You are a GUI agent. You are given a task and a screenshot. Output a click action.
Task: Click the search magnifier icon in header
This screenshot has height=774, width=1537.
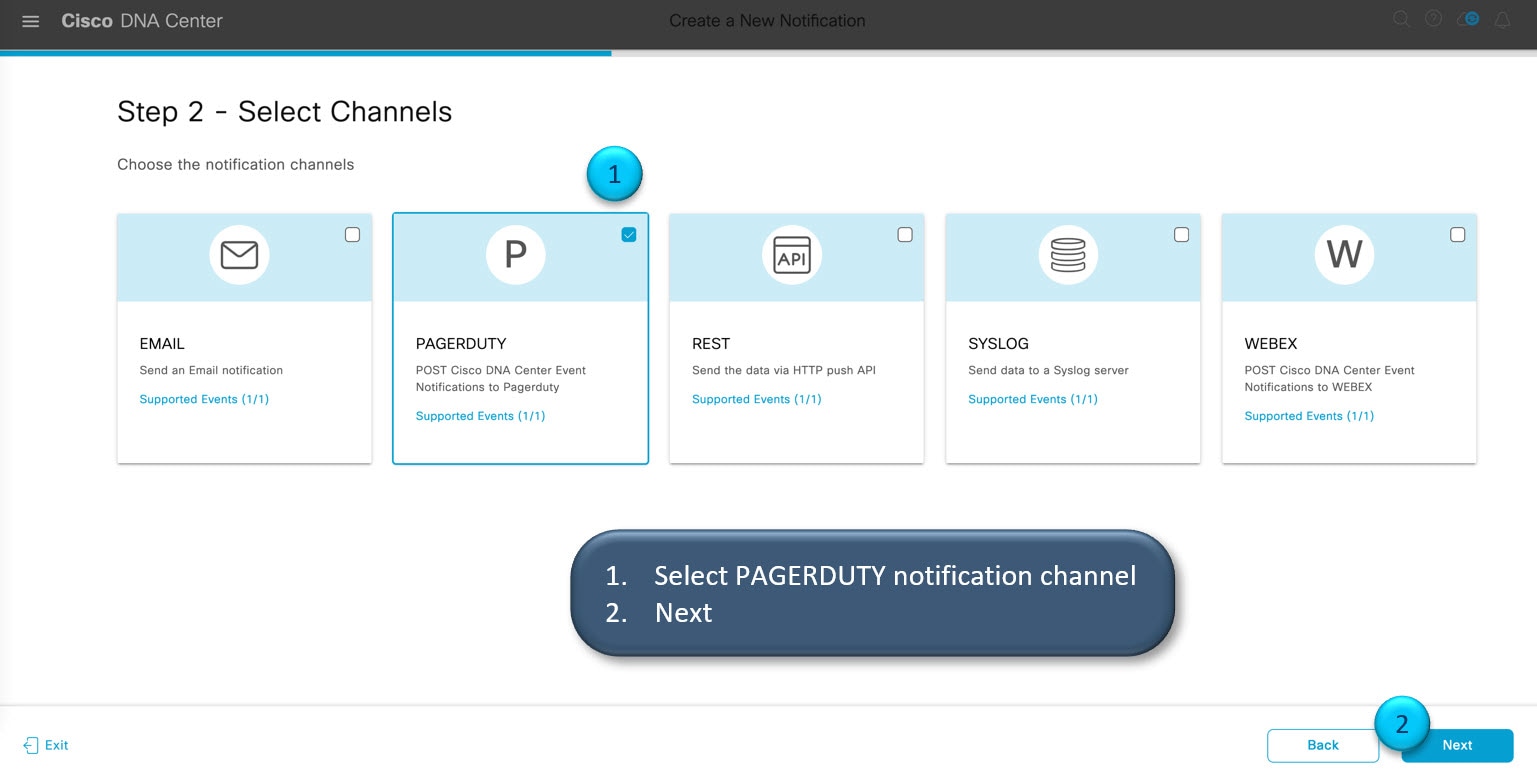[1401, 19]
